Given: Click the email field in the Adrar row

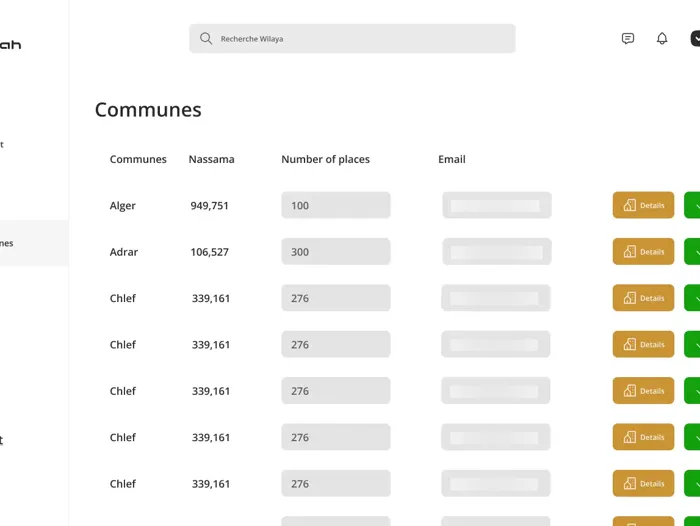Looking at the screenshot, I should click(x=496, y=252).
